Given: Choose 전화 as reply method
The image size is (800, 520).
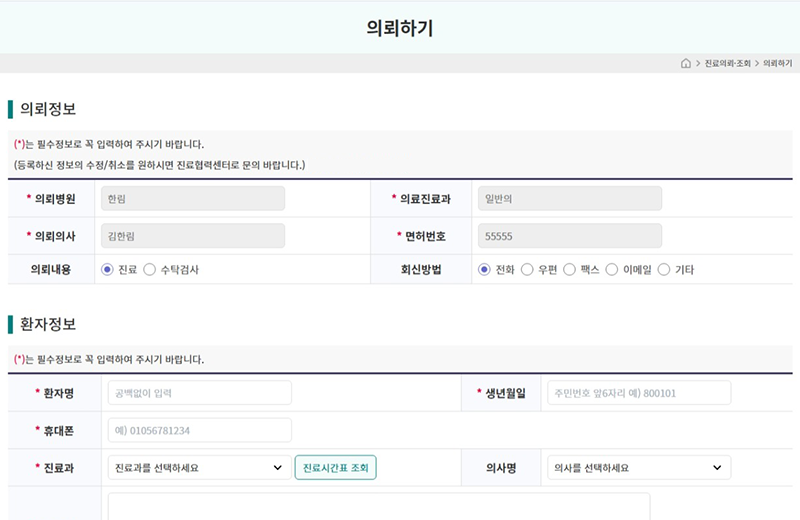Looking at the screenshot, I should coord(485,270).
